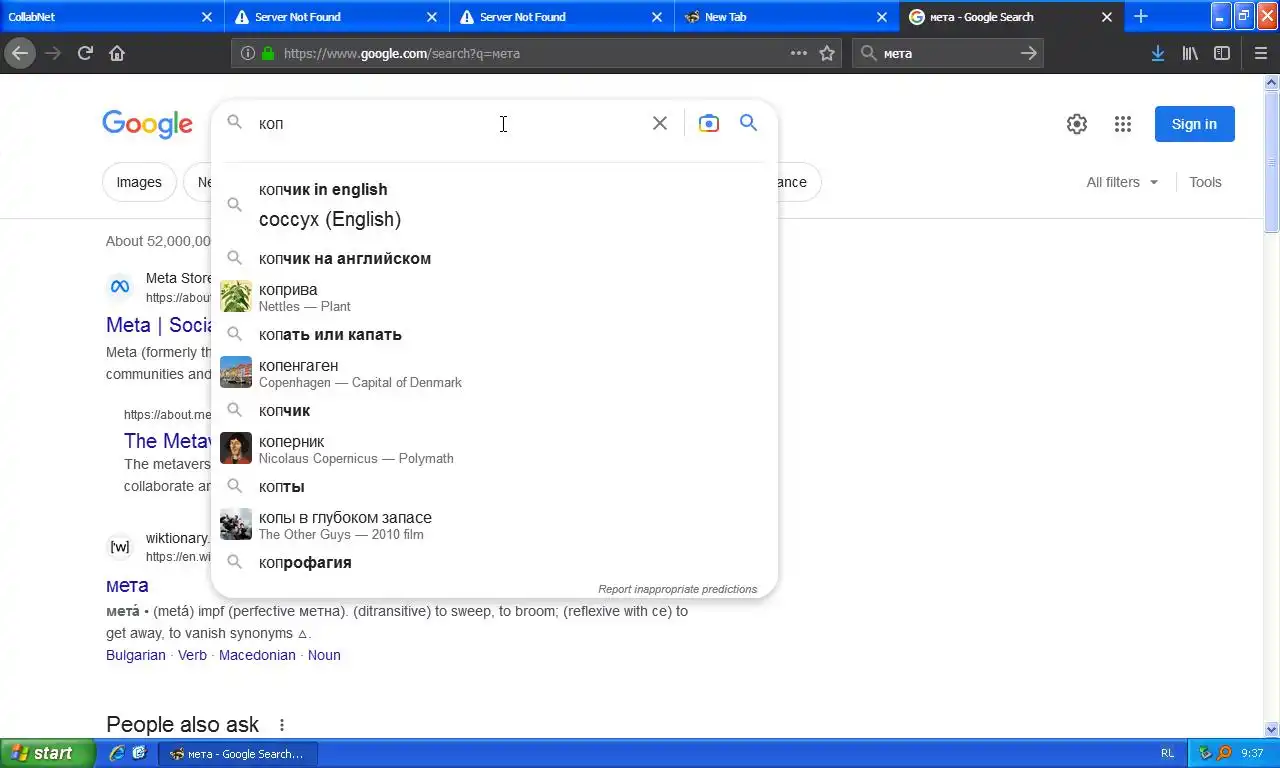Choose suggestion копчик на английском

[494, 258]
